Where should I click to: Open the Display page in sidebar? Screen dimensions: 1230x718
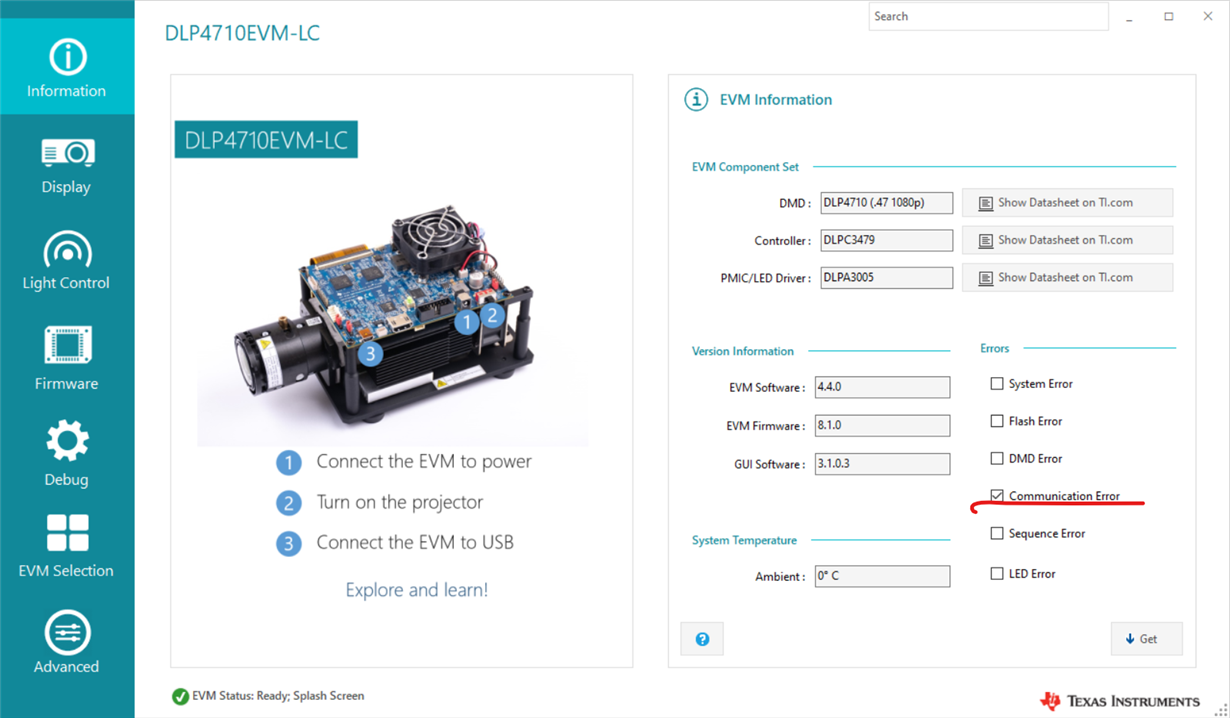(67, 165)
